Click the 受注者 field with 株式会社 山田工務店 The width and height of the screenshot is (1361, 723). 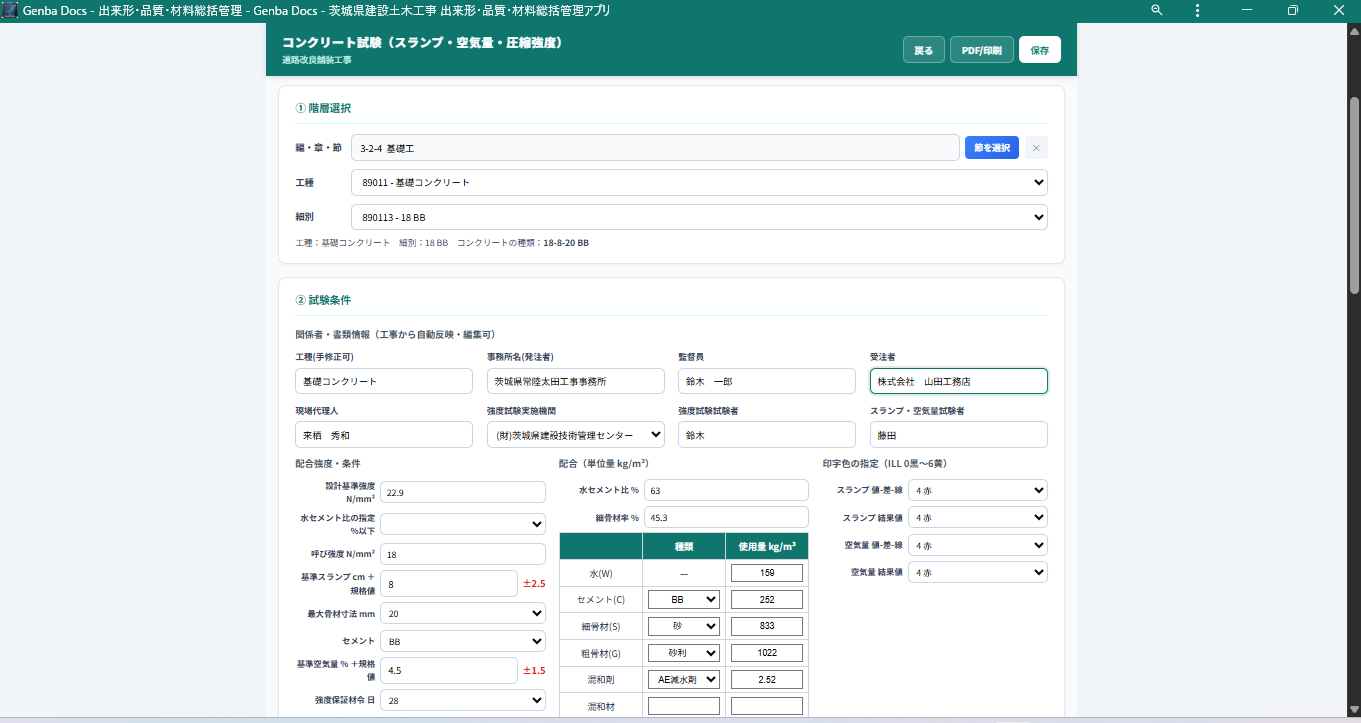pos(959,381)
